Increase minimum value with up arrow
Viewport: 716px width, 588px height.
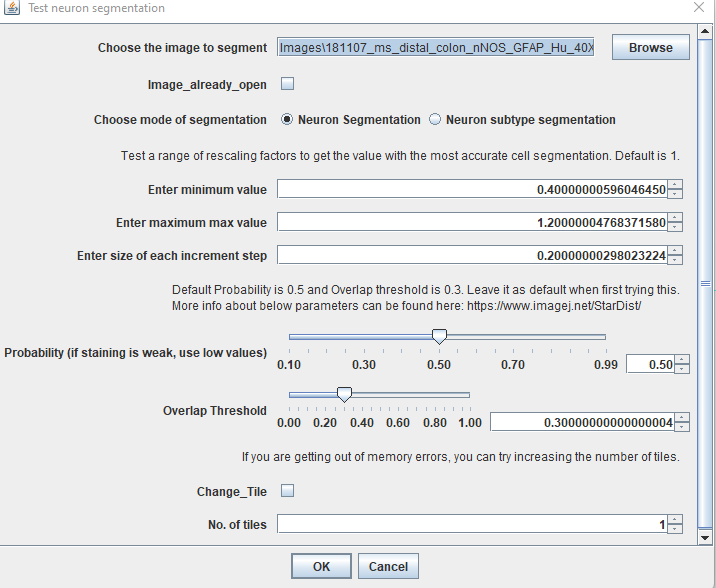pos(676,185)
